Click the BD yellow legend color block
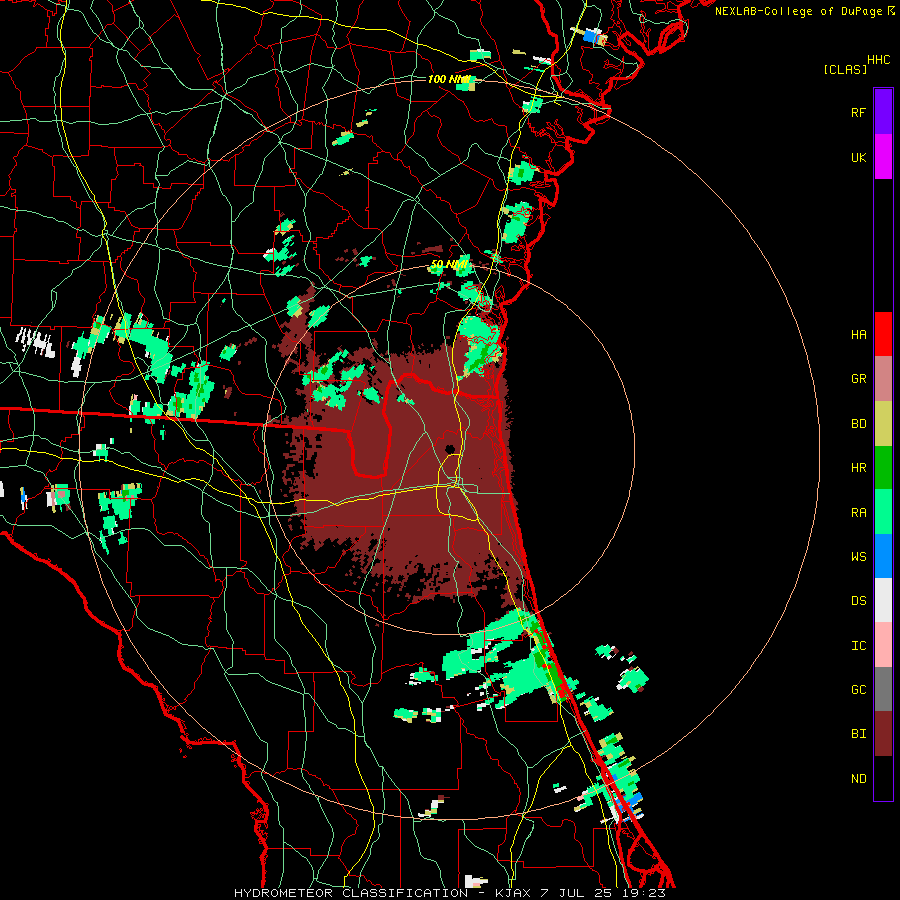Viewport: 900px width, 900px height. (883, 424)
